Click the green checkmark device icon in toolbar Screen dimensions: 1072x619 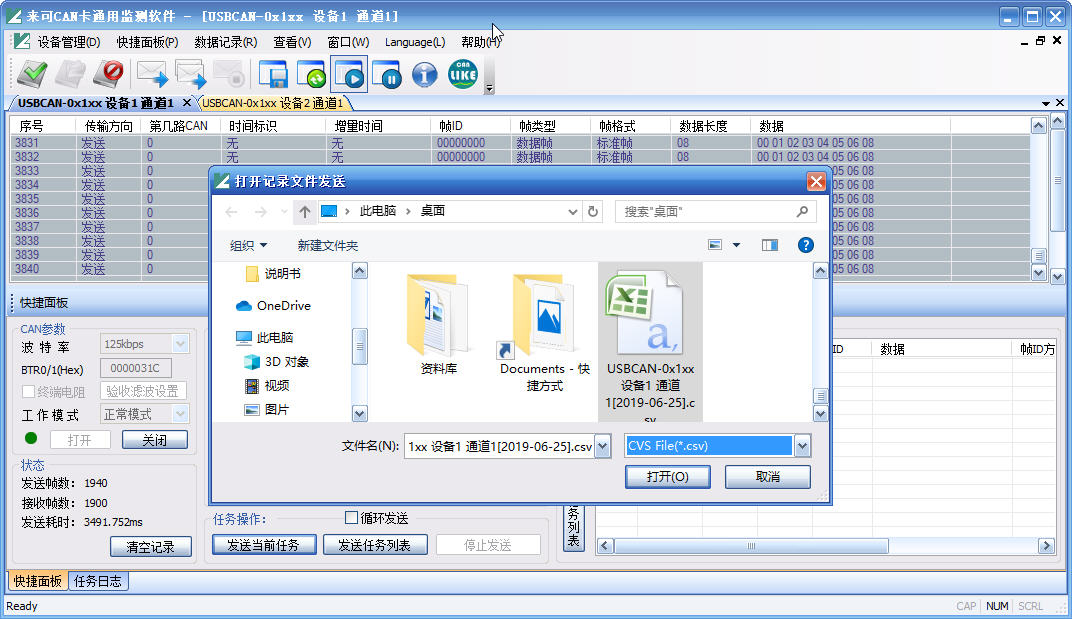(33, 74)
